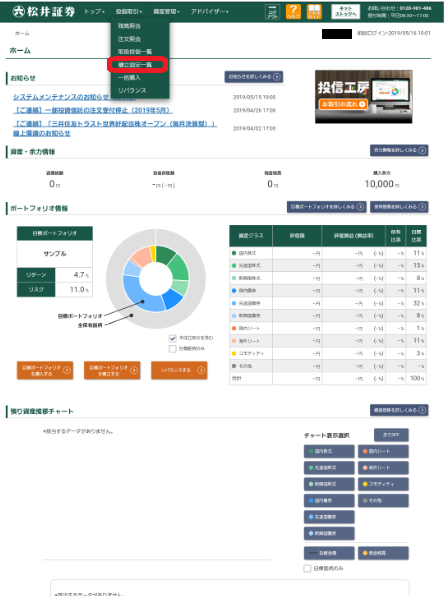Click the 松井証券 logo
Image resolution: width=445 pixels, height=596 pixels.
44,12
